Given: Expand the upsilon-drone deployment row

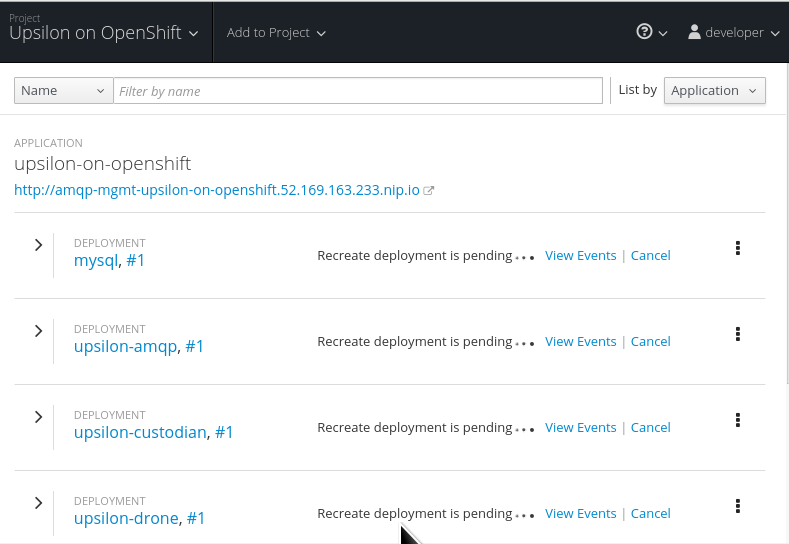Looking at the screenshot, I should (38, 503).
